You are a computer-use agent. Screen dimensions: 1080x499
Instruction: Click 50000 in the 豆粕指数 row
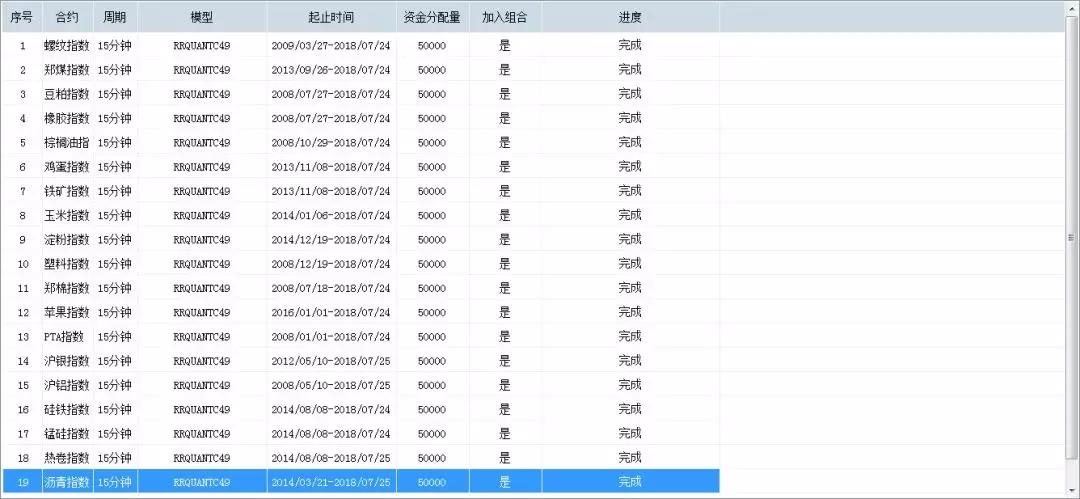(x=433, y=94)
